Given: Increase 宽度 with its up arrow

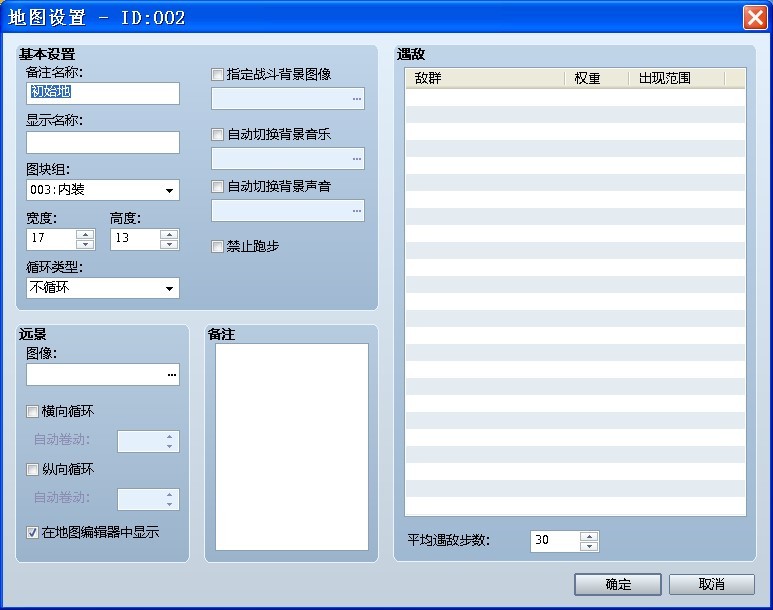Looking at the screenshot, I should (85, 234).
